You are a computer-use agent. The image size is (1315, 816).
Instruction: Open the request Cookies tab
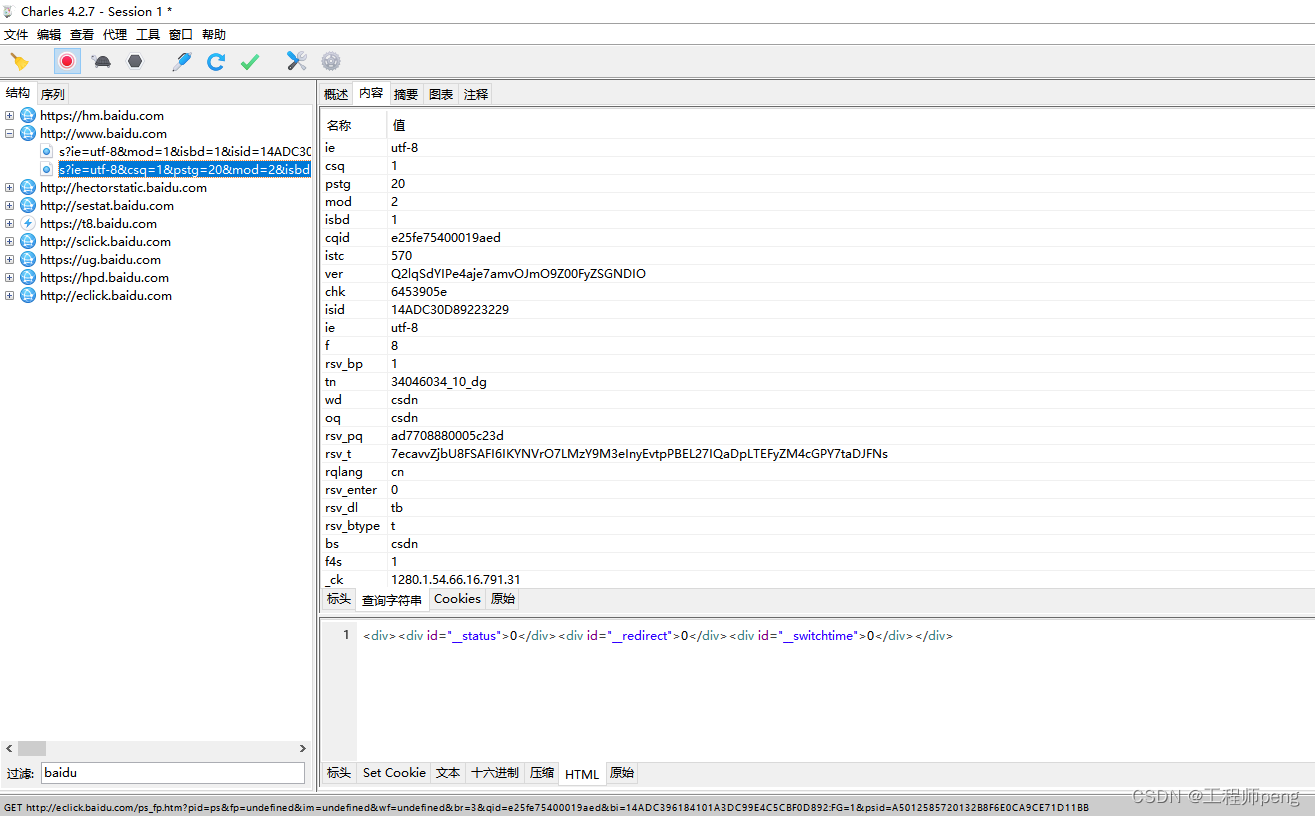(457, 600)
